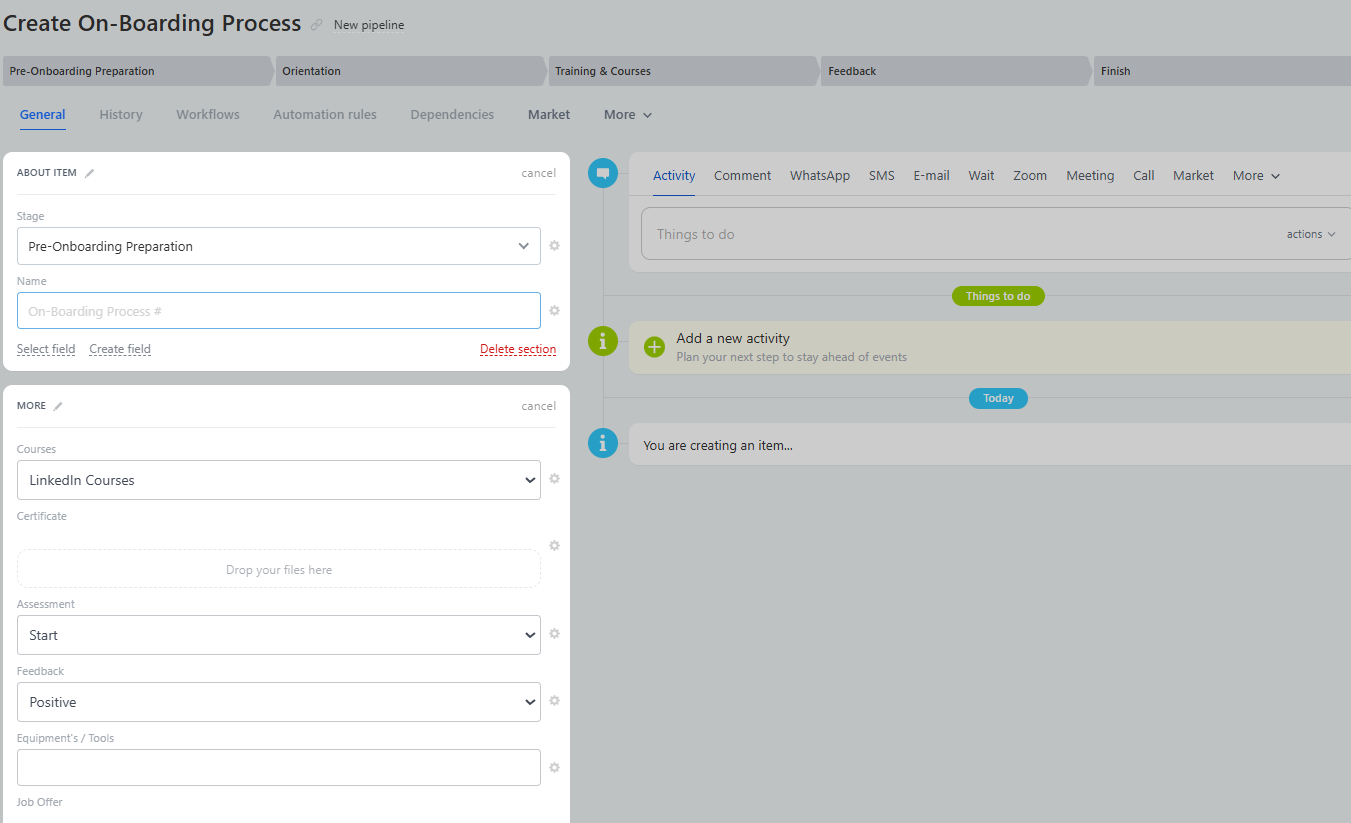Open gear settings for the Name field
Image resolution: width=1351 pixels, height=823 pixels.
tap(554, 311)
